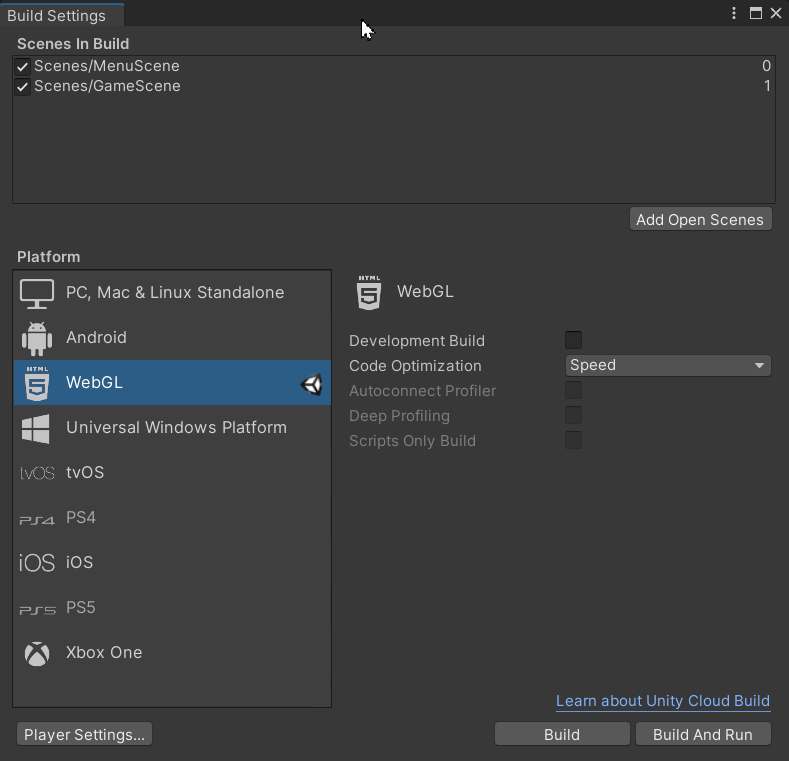Click the Build And Run button
The height and width of the screenshot is (761, 789).
coord(703,734)
